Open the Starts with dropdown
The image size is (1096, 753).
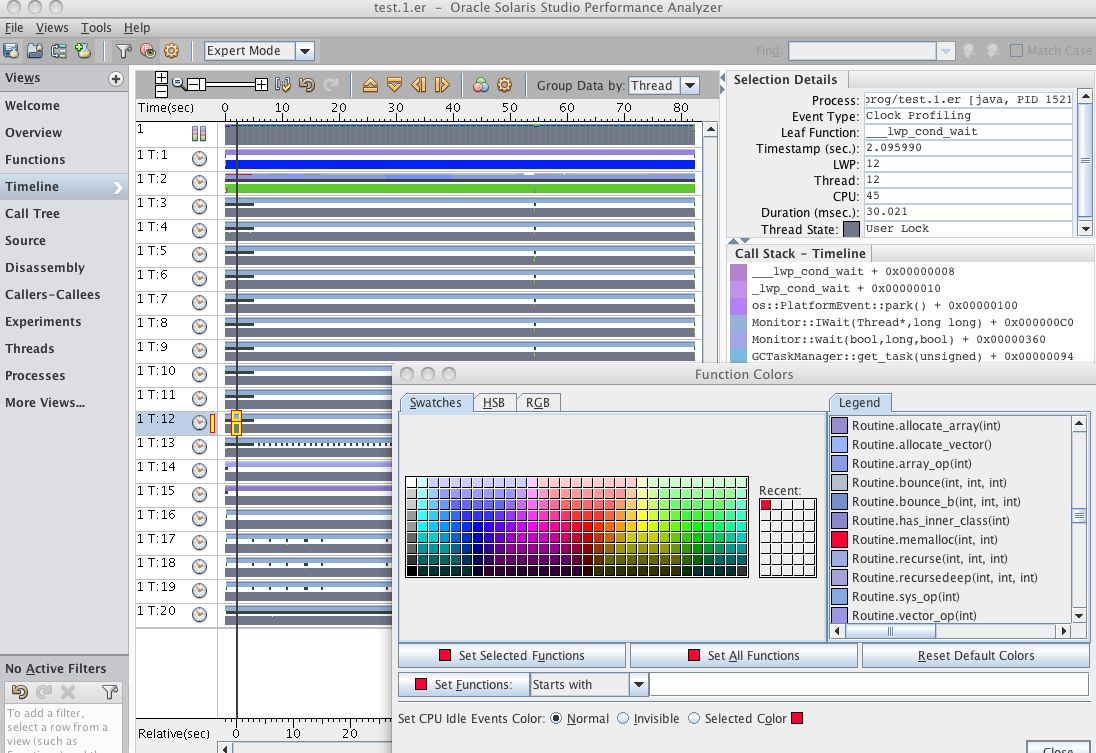point(639,684)
